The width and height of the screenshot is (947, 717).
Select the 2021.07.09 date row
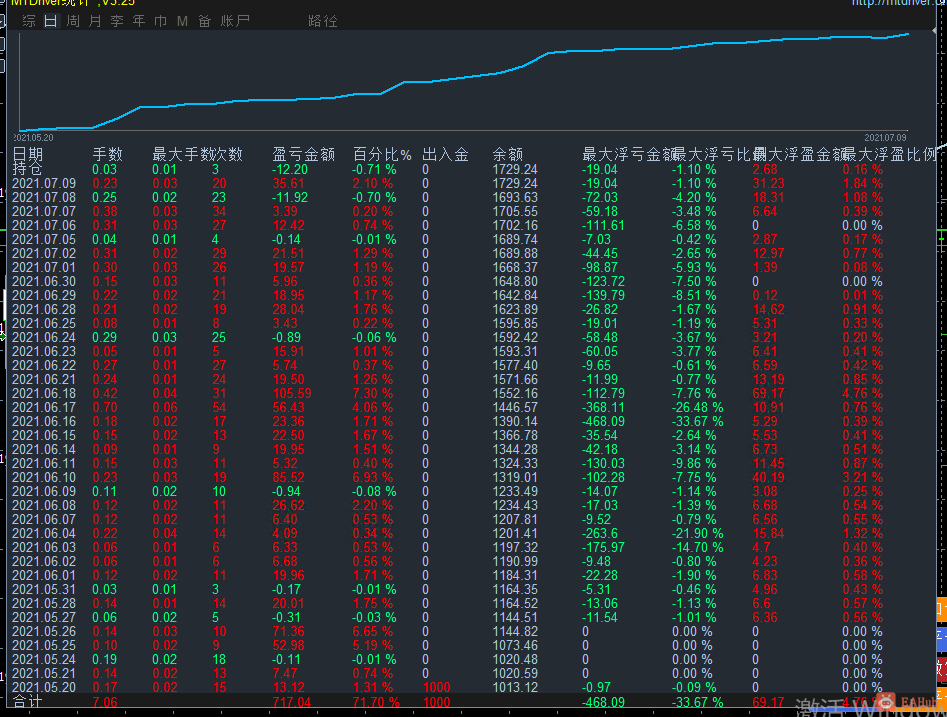(x=44, y=183)
